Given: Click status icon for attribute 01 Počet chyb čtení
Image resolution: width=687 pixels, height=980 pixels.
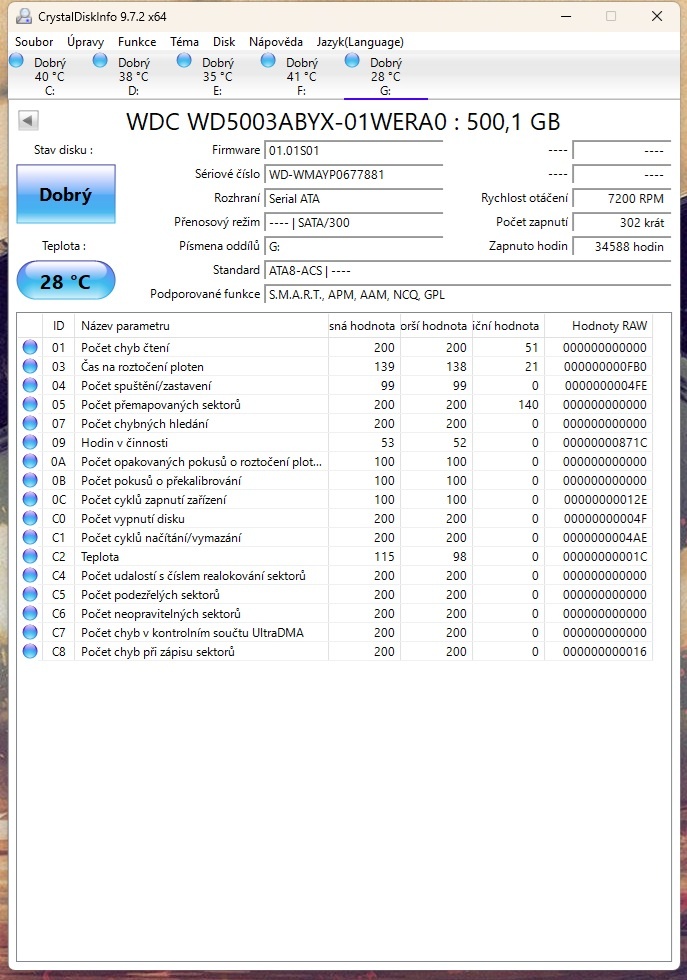Looking at the screenshot, I should [x=30, y=347].
